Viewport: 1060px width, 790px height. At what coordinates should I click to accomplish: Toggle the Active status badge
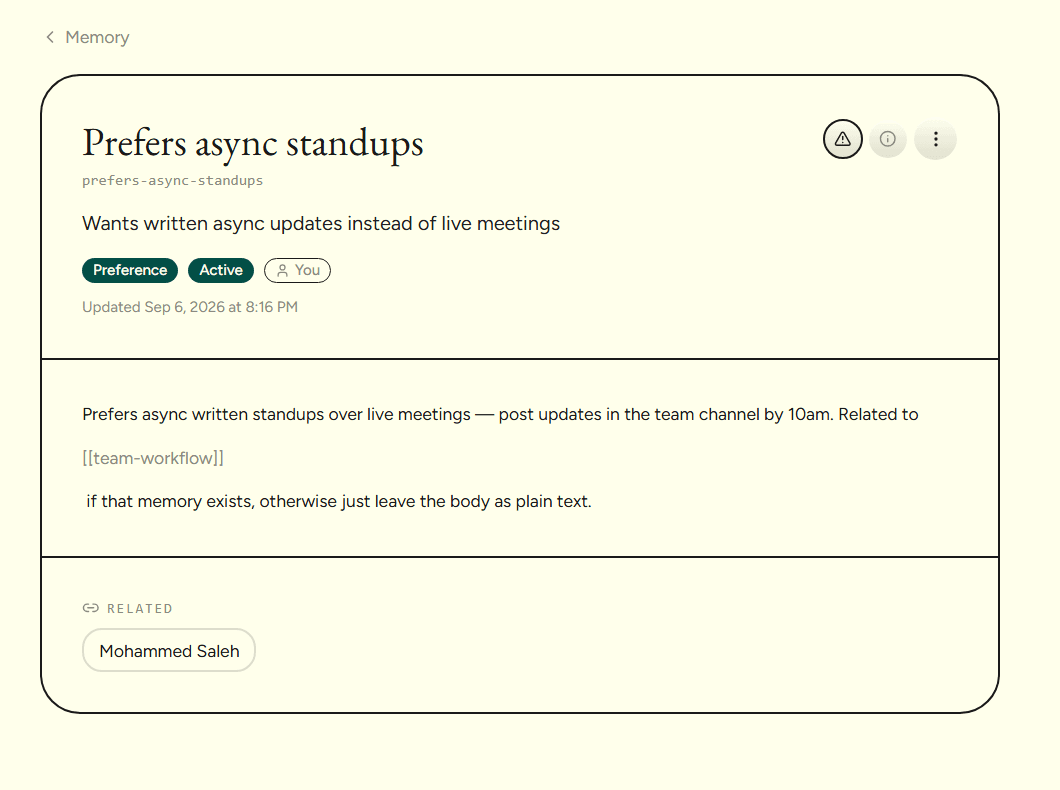221,270
